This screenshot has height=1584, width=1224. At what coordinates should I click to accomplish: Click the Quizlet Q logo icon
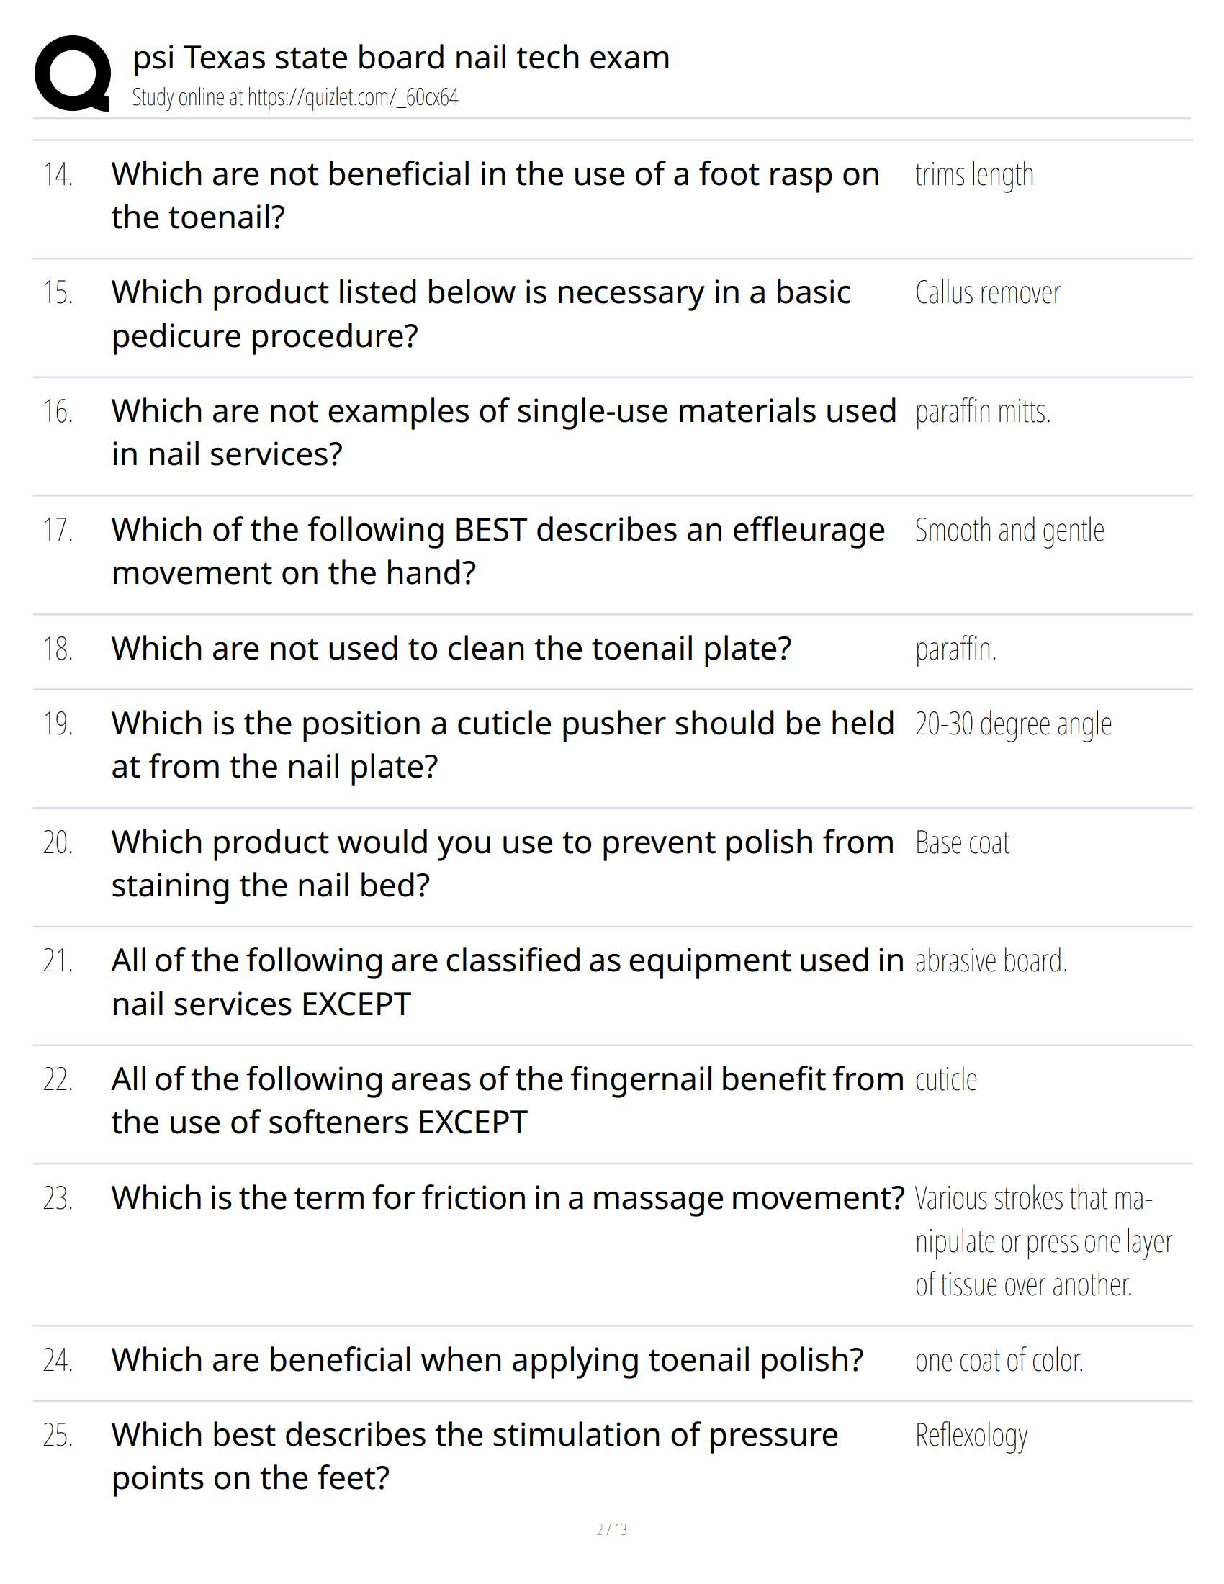pyautogui.click(x=72, y=73)
